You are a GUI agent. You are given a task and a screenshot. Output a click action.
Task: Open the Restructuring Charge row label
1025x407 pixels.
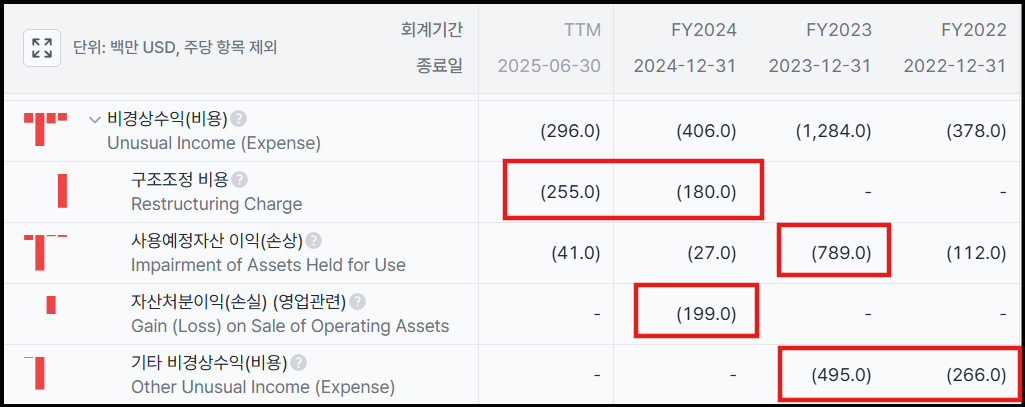pos(216,203)
